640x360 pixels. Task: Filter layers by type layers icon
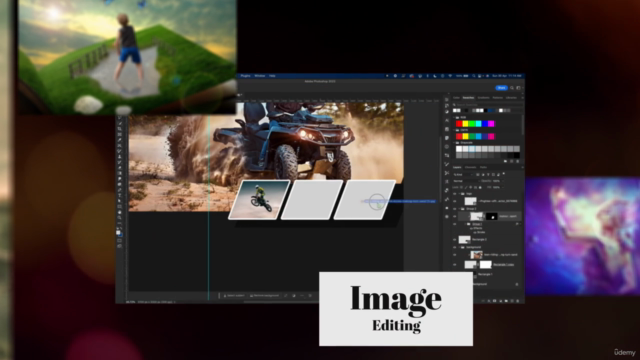pos(488,174)
